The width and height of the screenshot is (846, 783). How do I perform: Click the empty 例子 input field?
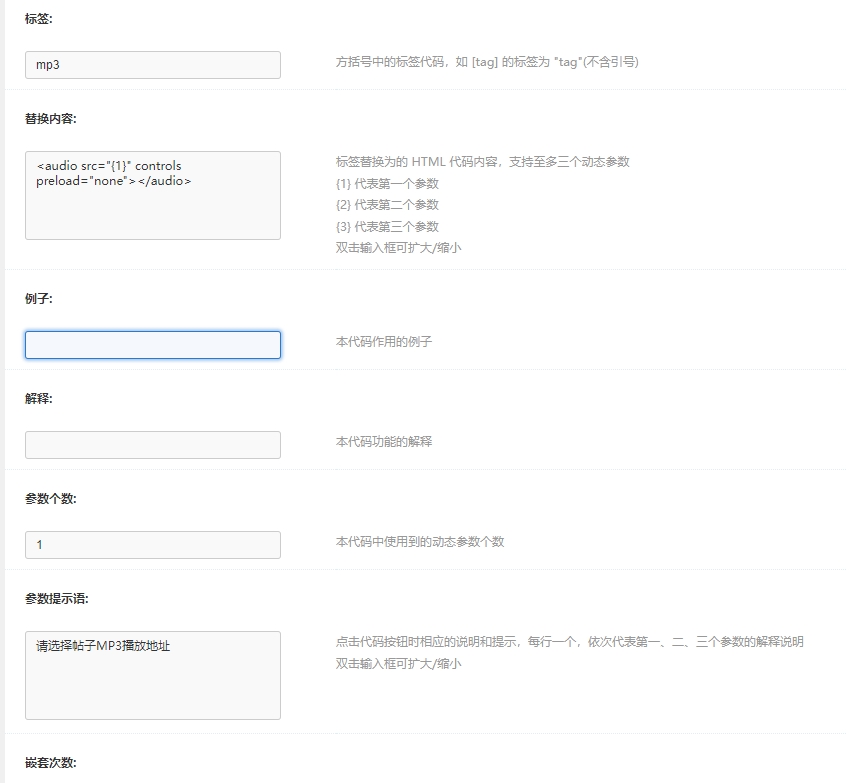coord(152,345)
